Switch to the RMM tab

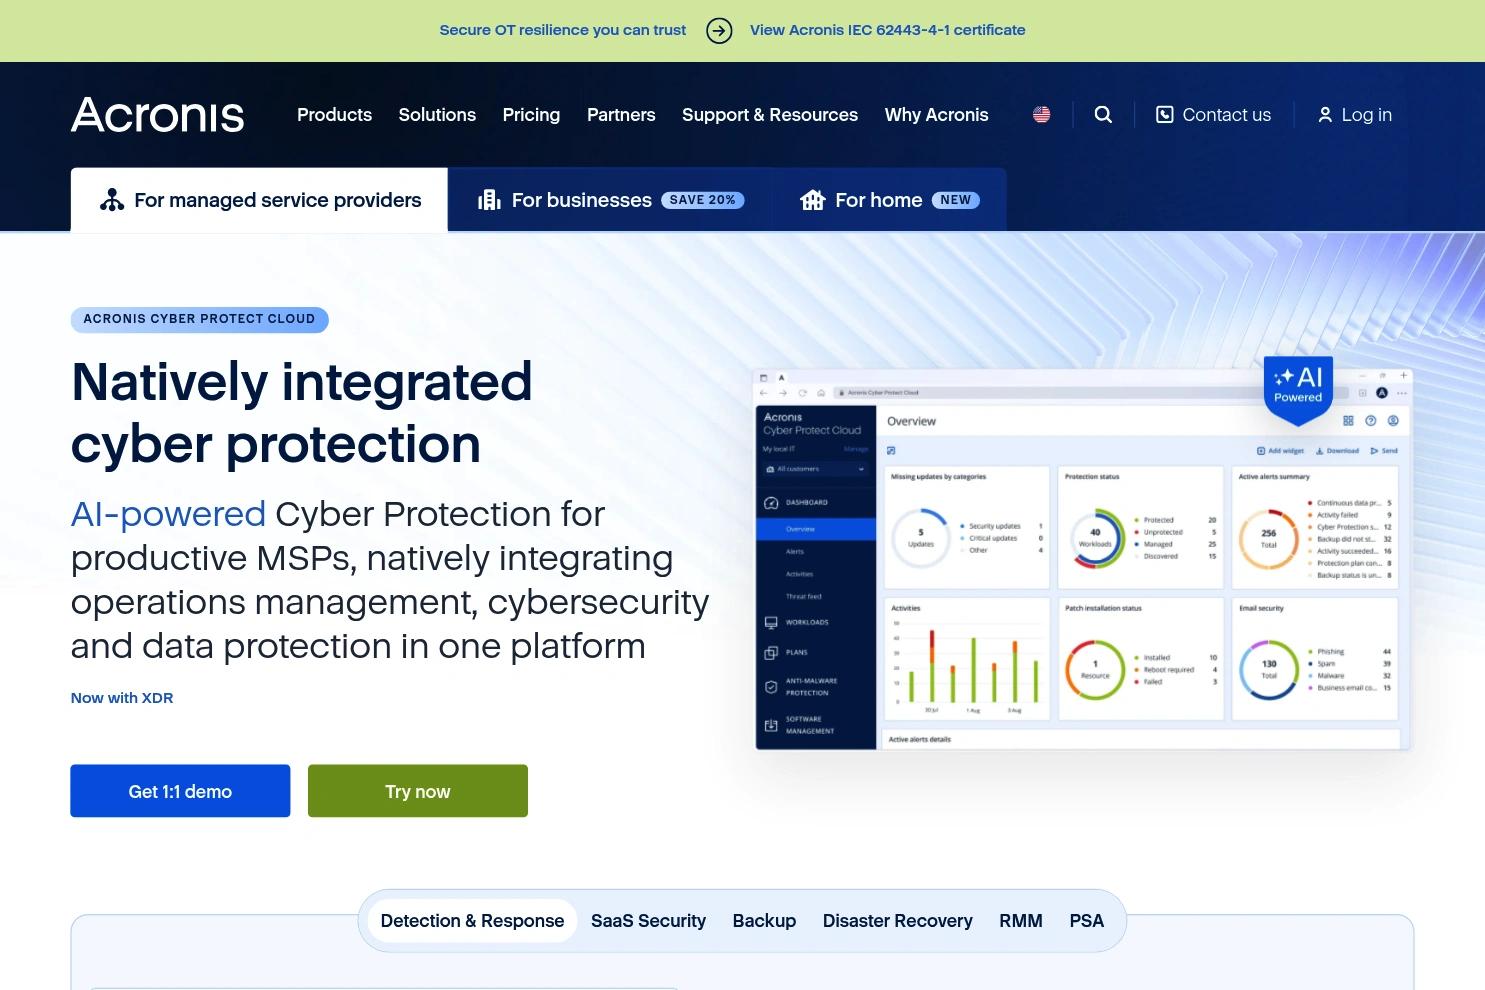1021,921
